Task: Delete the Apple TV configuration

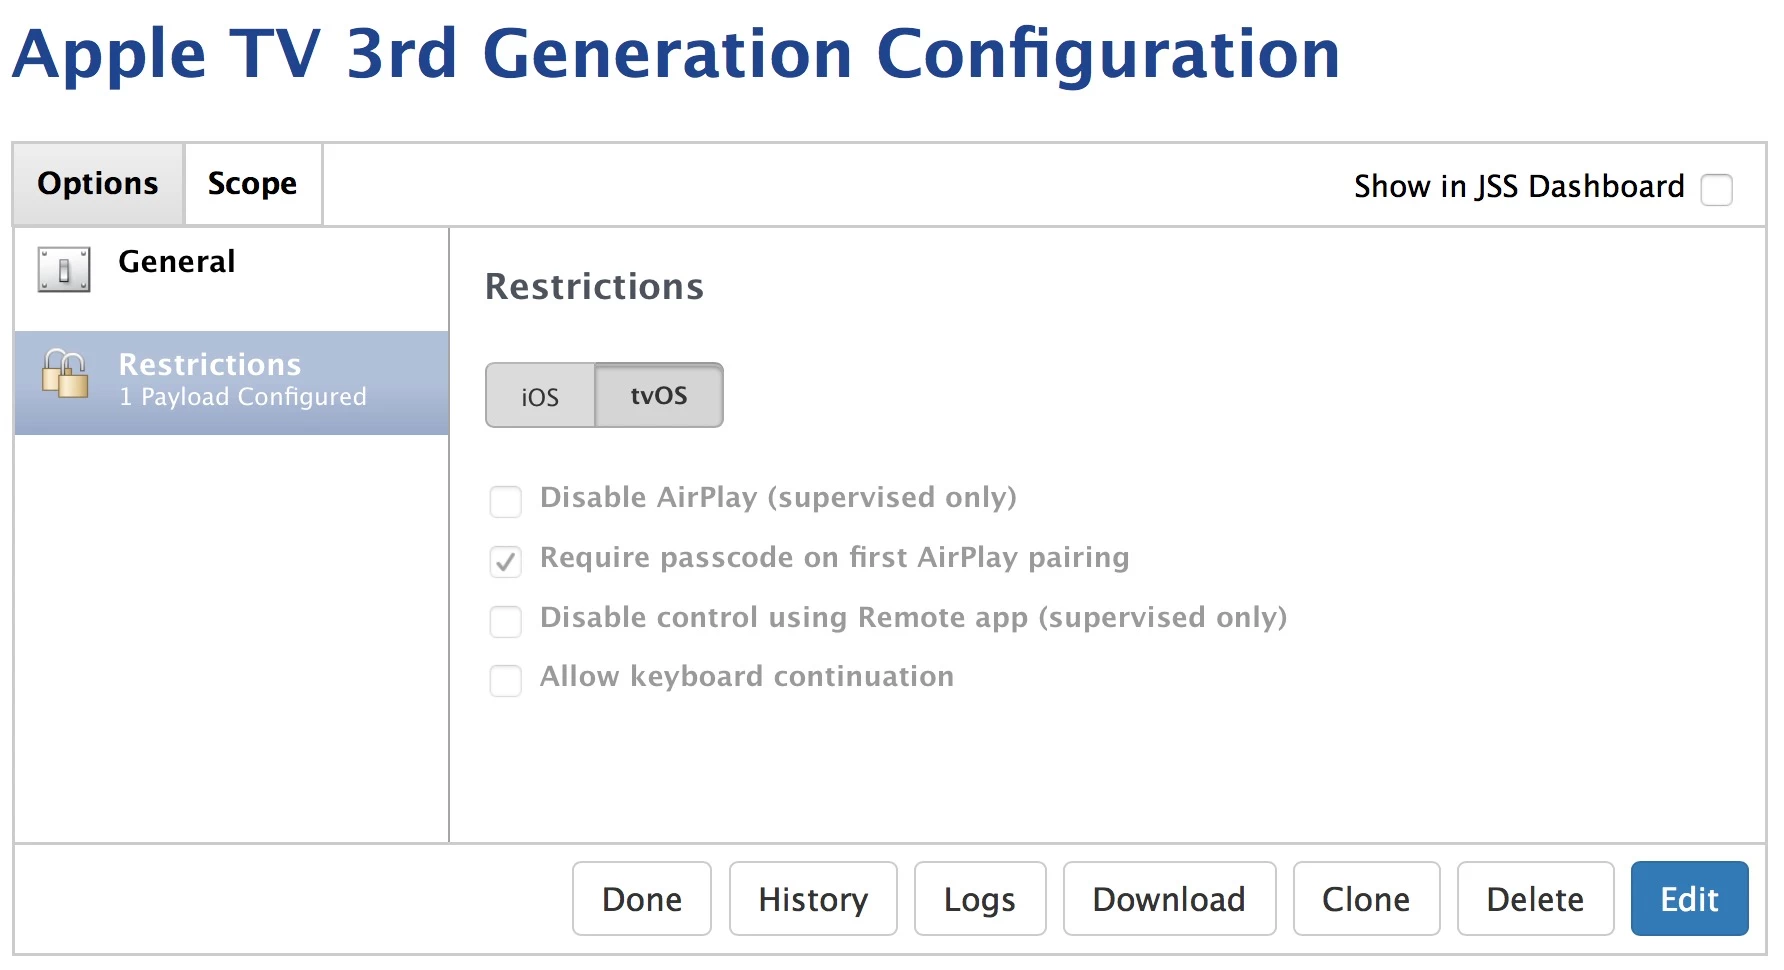Action: [x=1535, y=899]
